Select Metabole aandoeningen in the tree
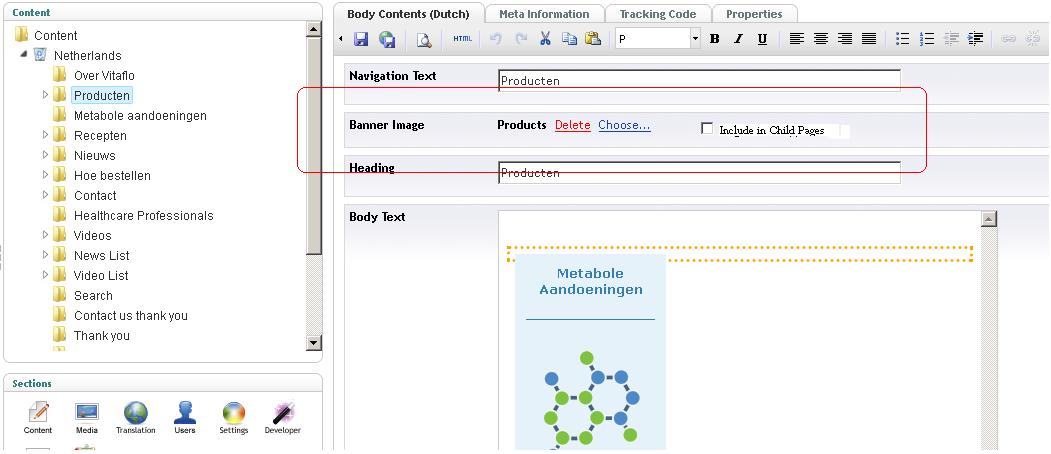1051x454 pixels. point(140,115)
